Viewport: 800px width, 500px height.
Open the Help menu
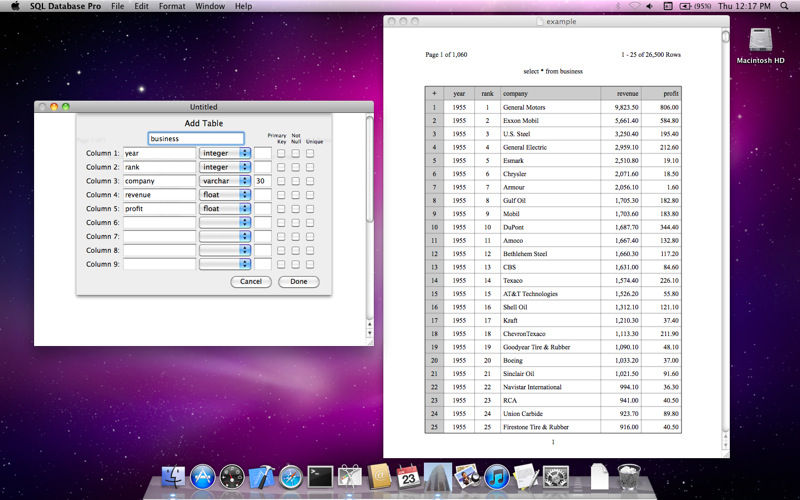(x=243, y=6)
